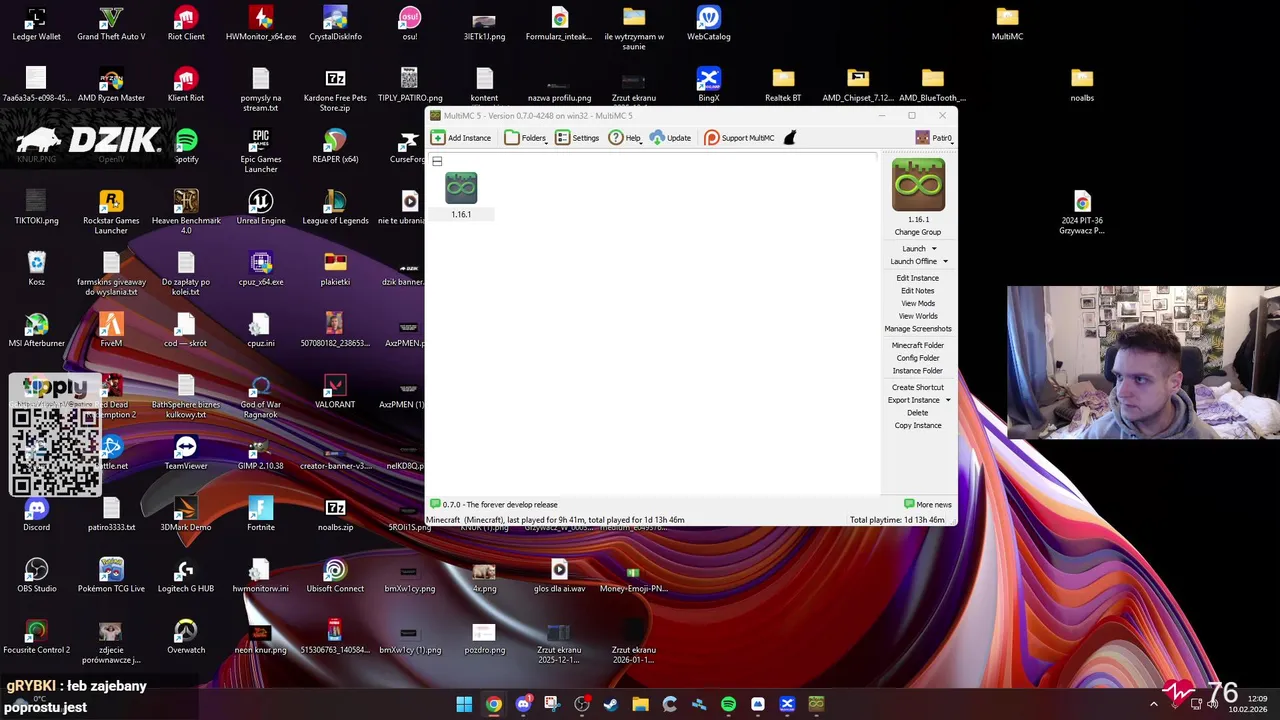The image size is (1280, 720).
Task: Select League of Legends desktop icon
Action: tap(335, 208)
